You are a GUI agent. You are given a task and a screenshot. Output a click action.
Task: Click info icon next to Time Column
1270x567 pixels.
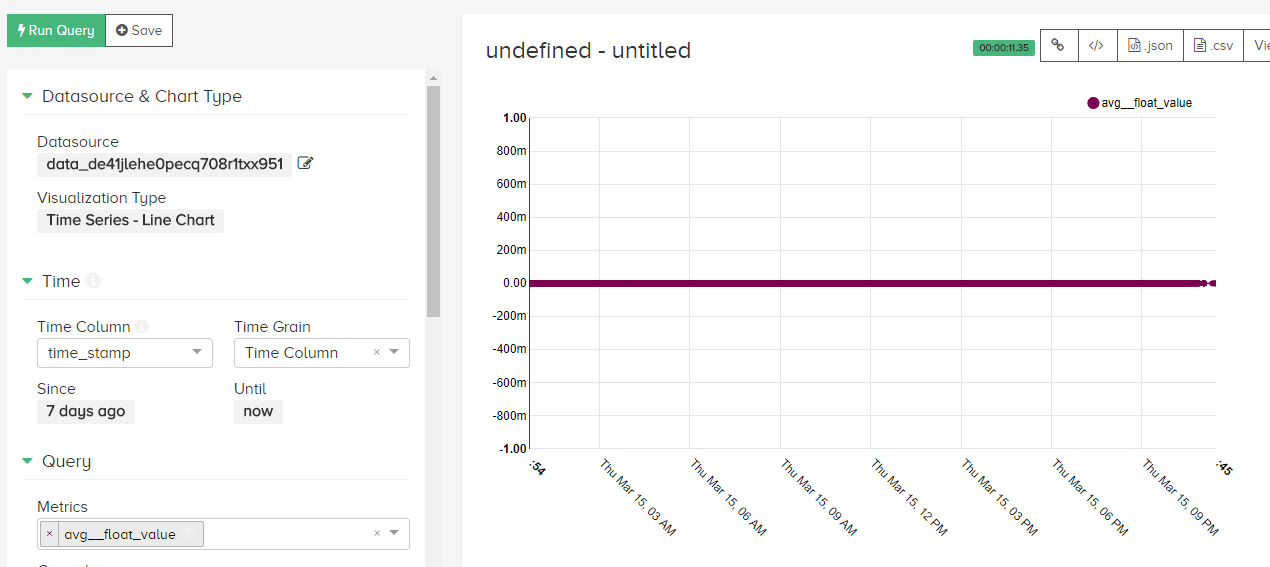pyautogui.click(x=142, y=326)
